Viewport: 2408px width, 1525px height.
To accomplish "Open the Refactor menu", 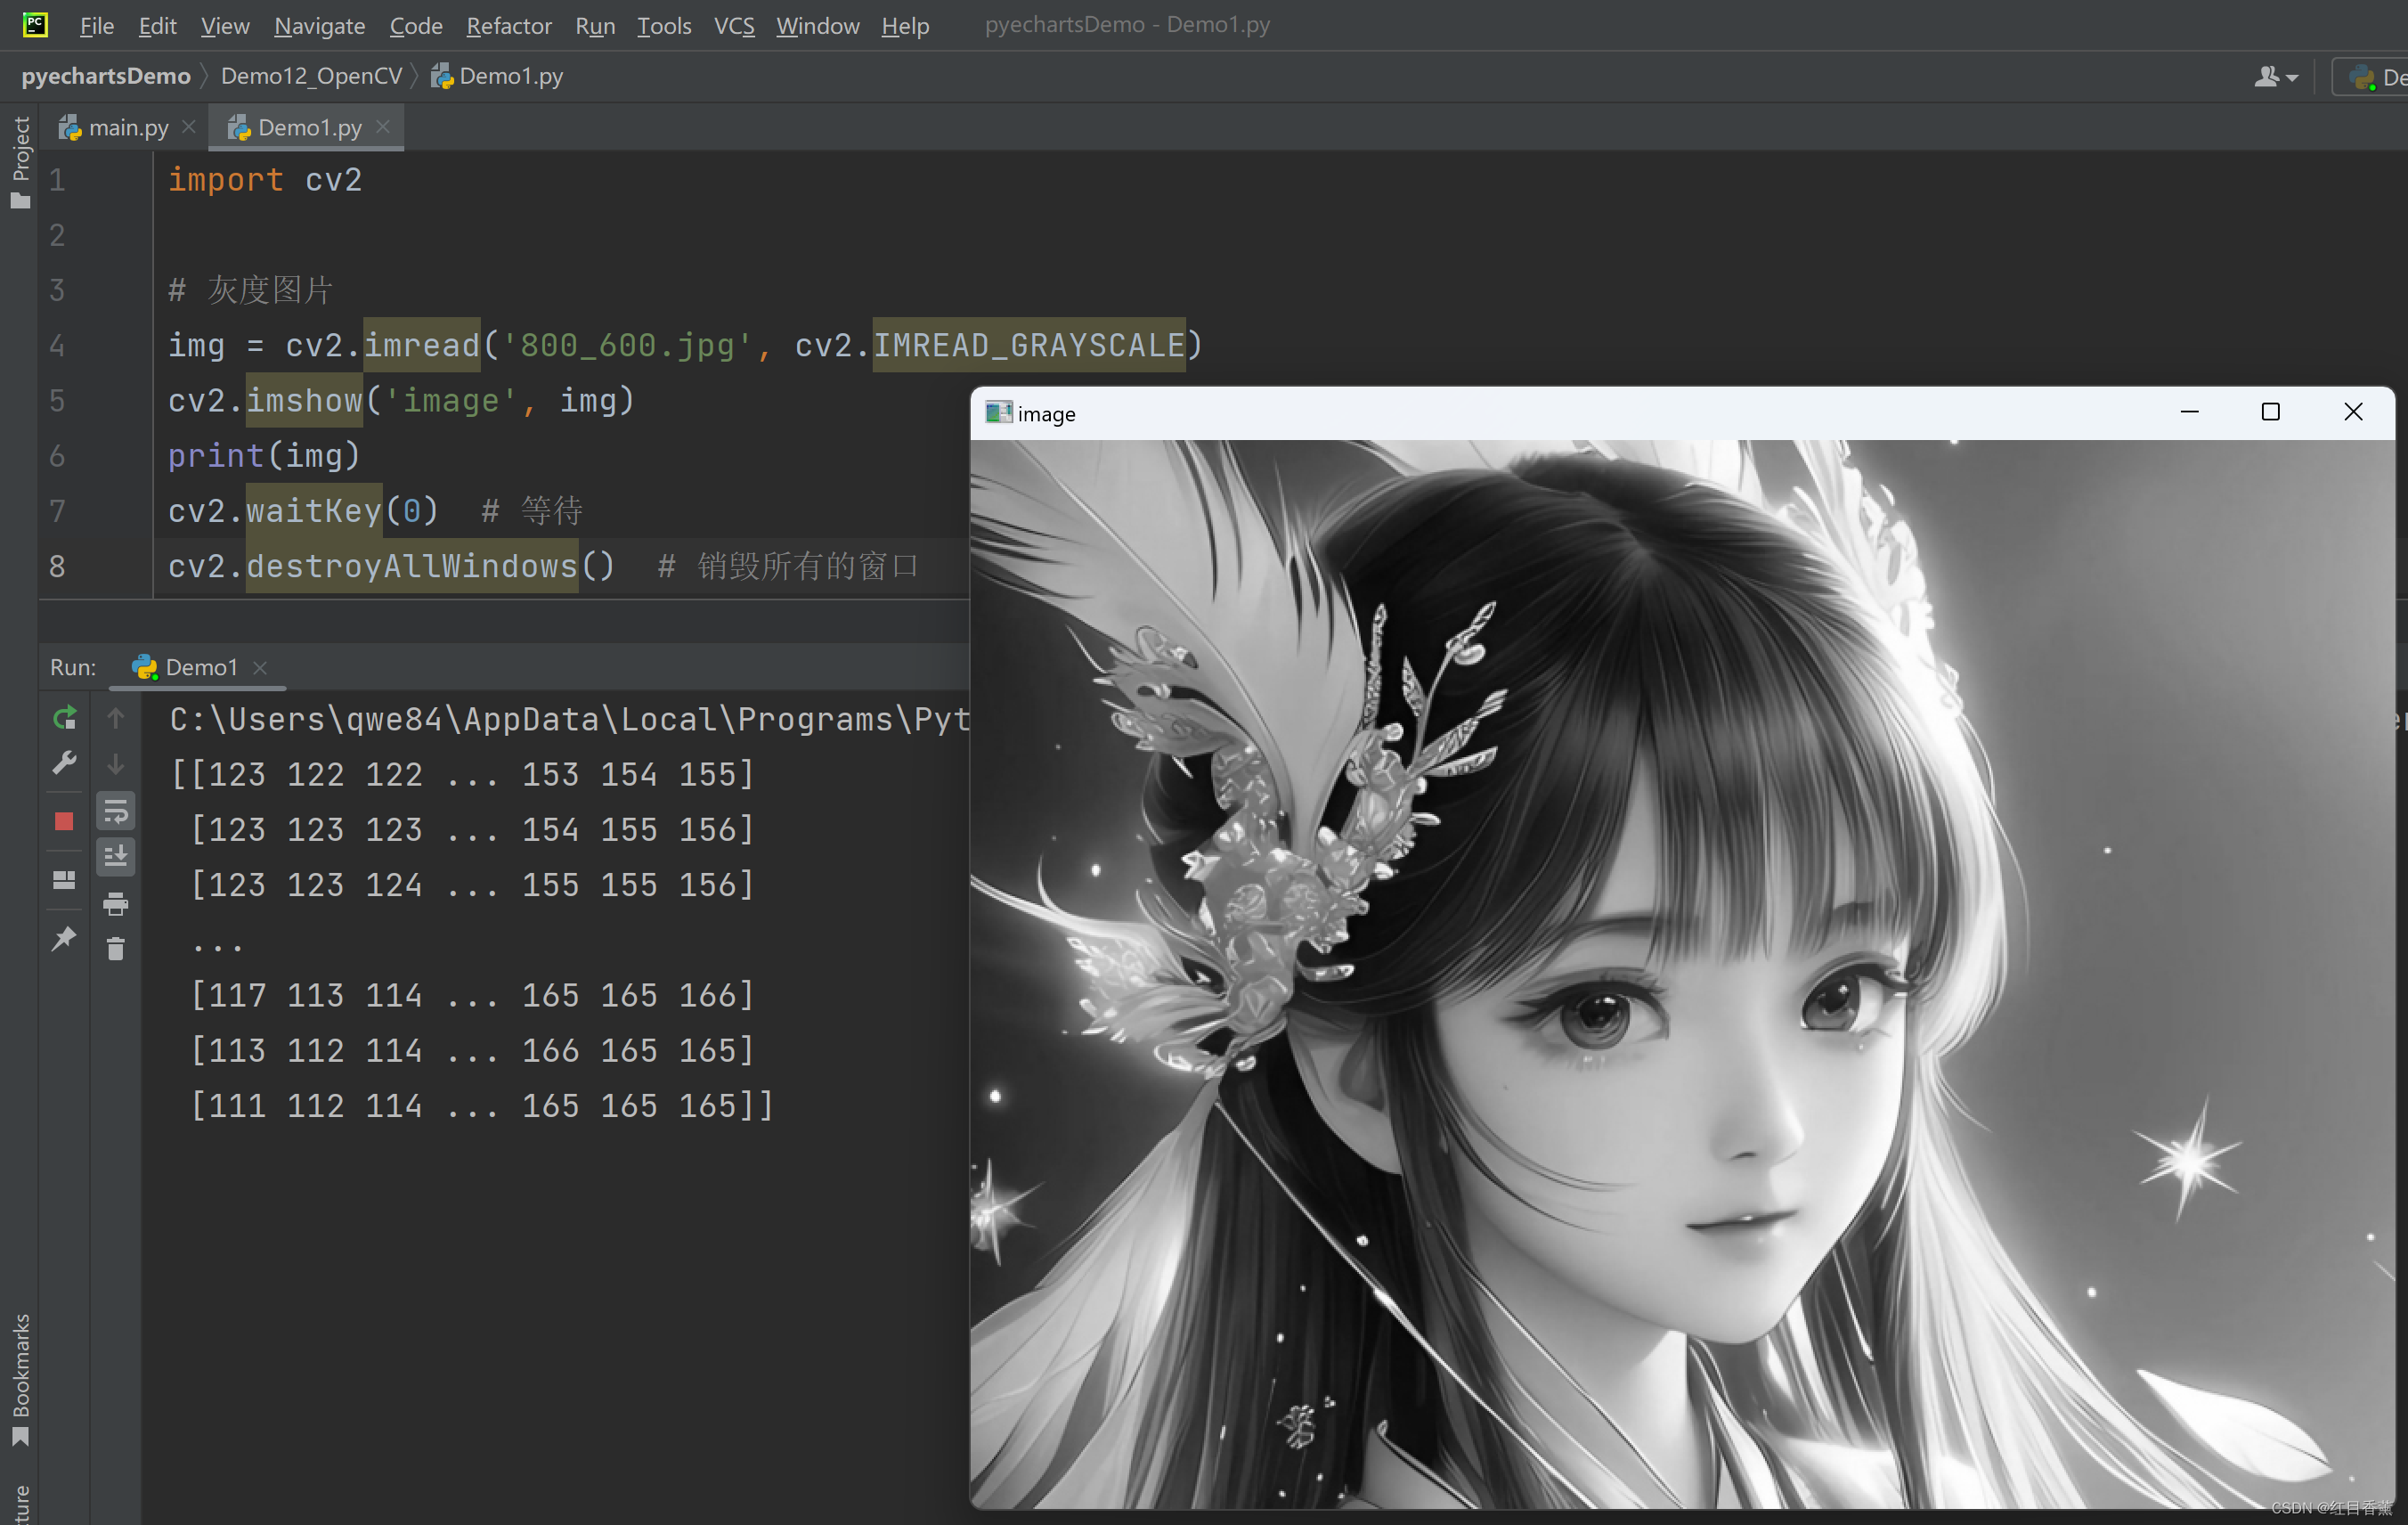I will 508,25.
